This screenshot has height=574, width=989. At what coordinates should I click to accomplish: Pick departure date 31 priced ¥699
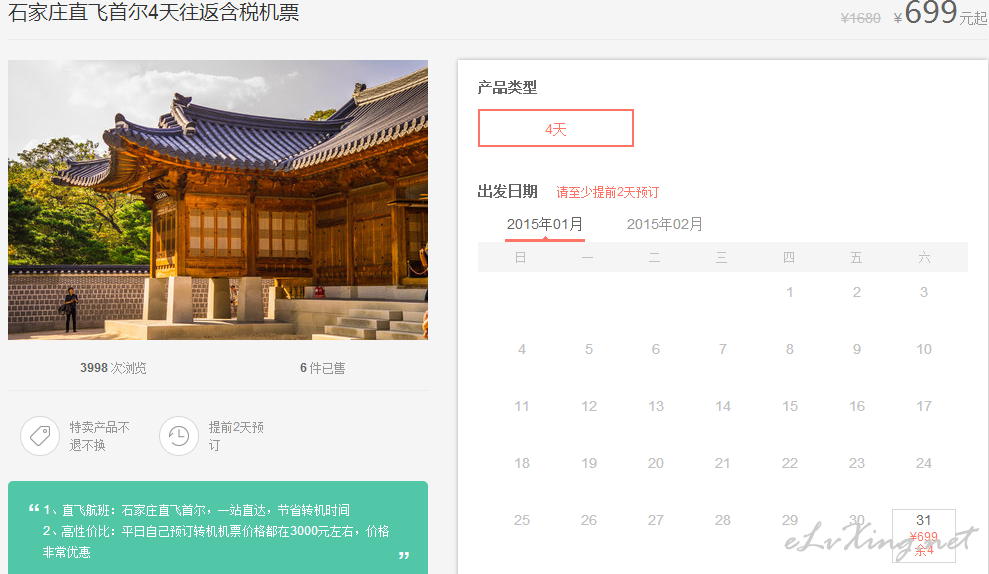pyautogui.click(x=923, y=536)
